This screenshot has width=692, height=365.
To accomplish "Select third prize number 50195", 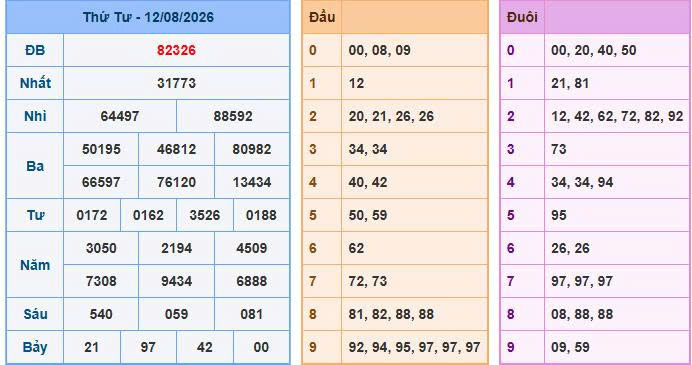I will tap(101, 149).
